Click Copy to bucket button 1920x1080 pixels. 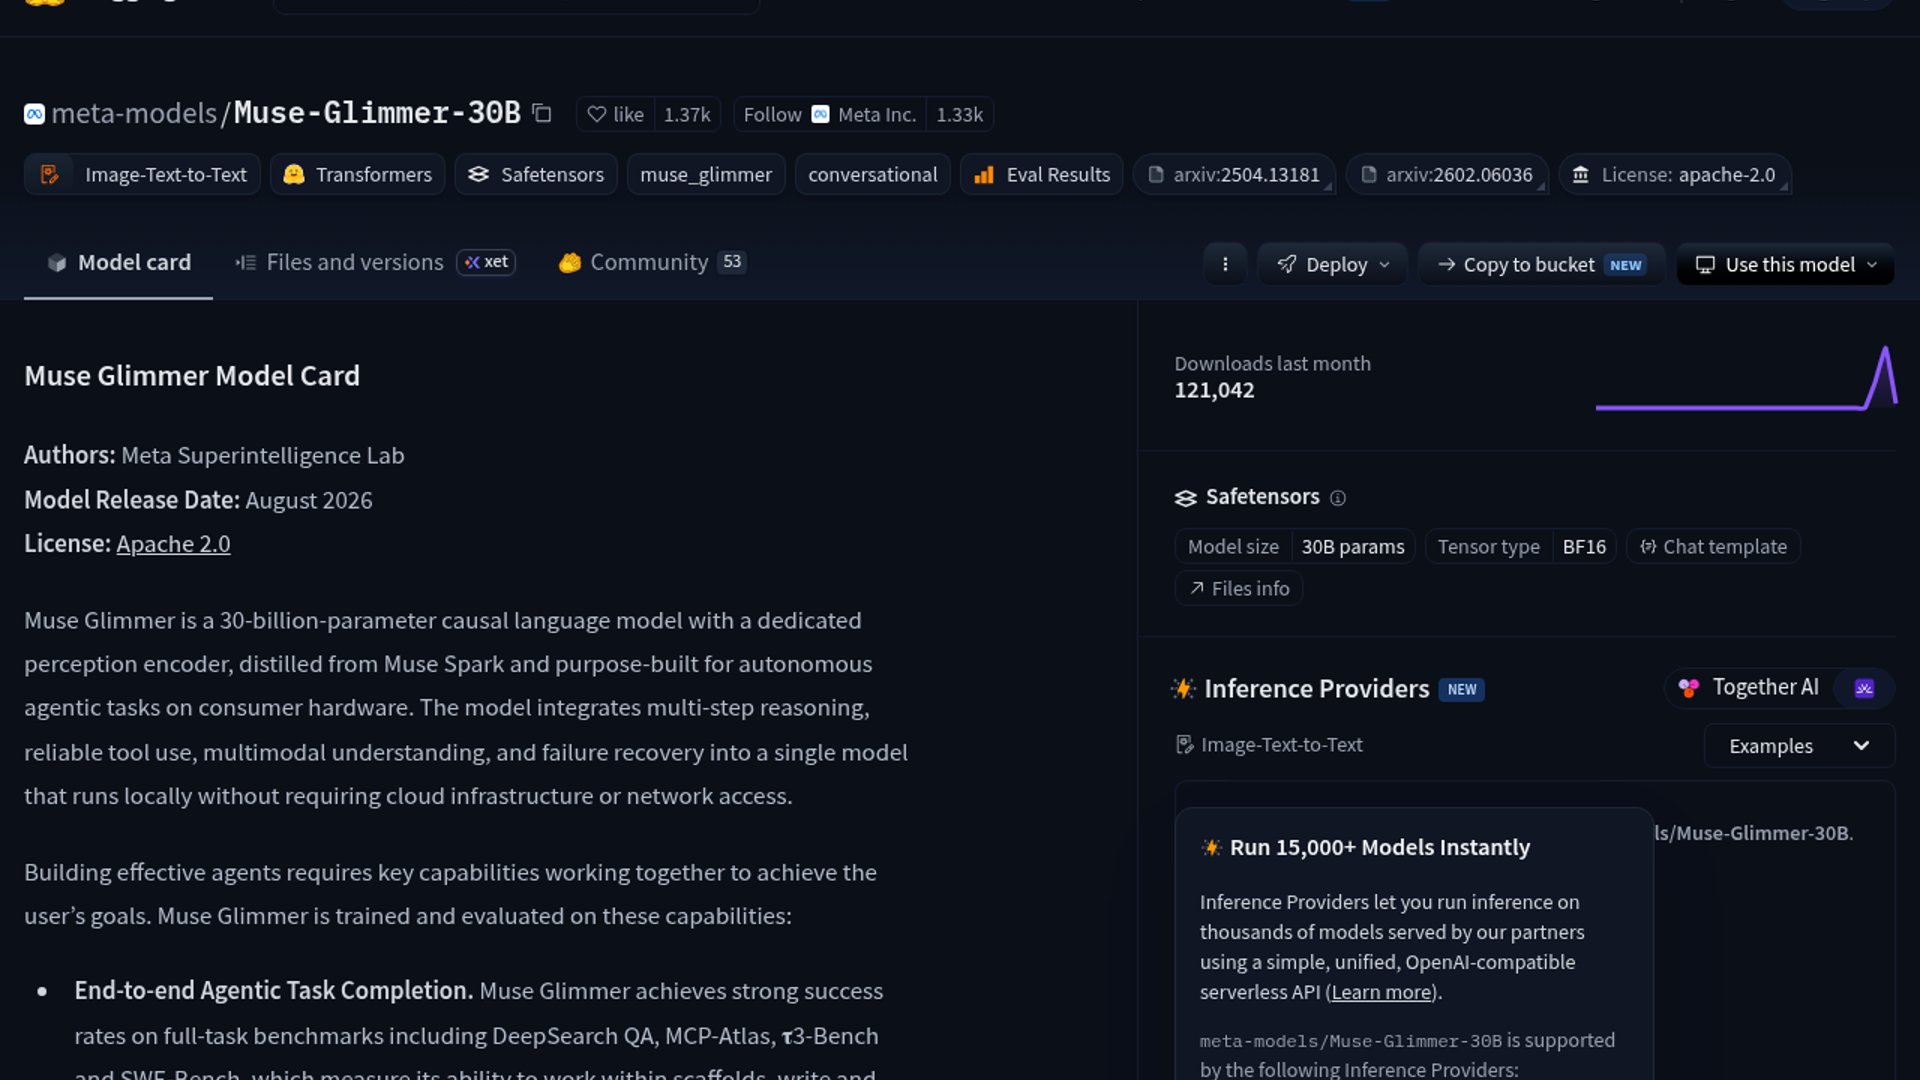point(1541,264)
